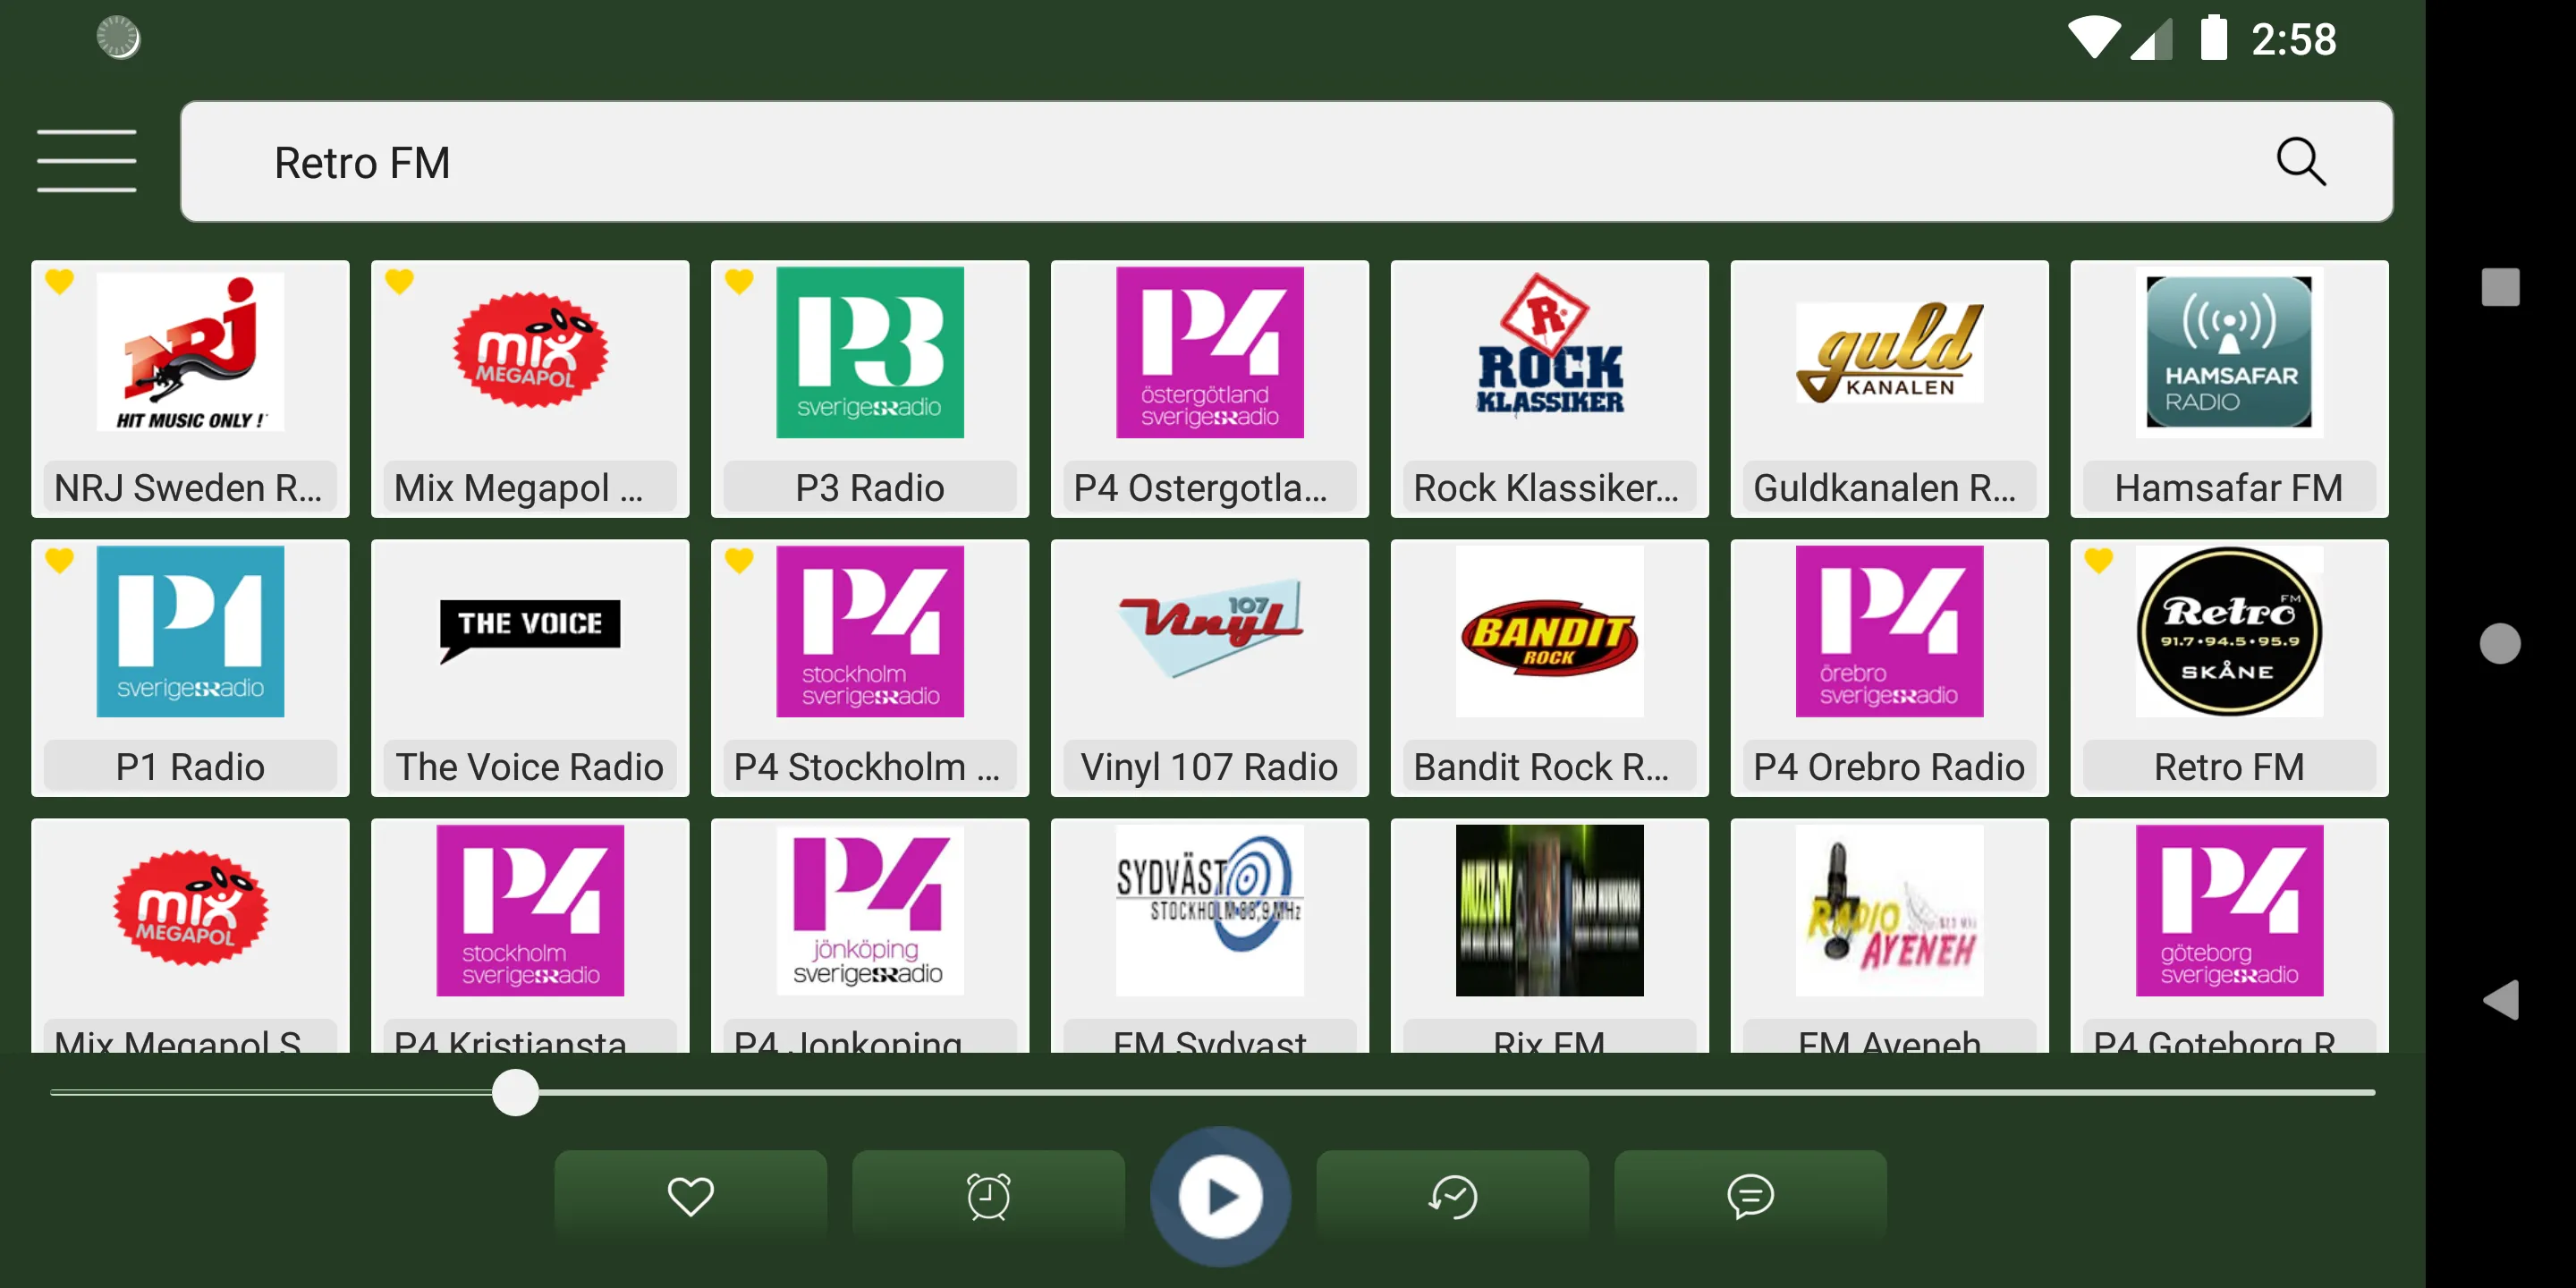
Task: Toggle favorite heart on P4 Stockholm
Action: pos(739,561)
